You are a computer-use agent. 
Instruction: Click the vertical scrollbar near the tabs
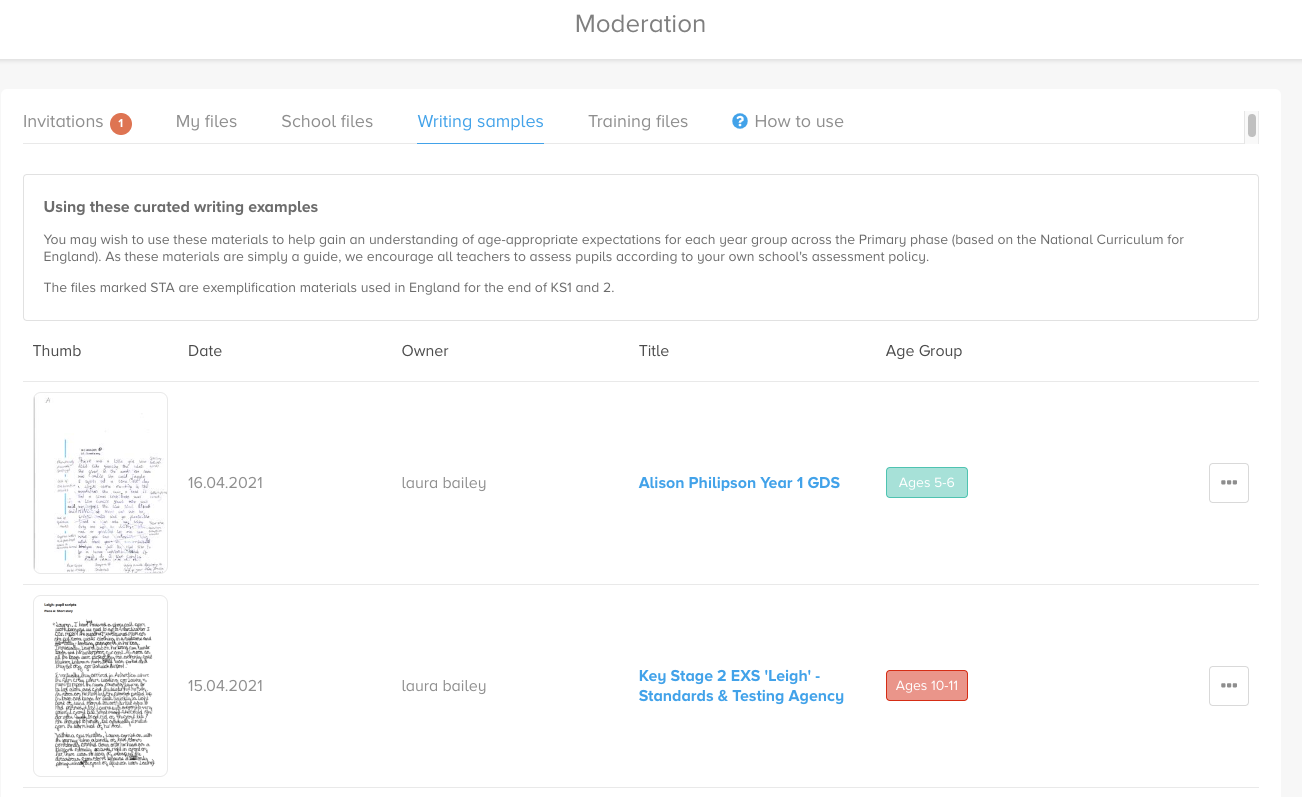[x=1250, y=127]
